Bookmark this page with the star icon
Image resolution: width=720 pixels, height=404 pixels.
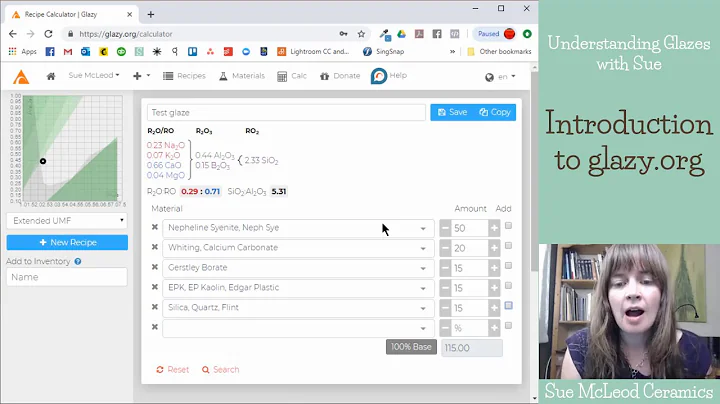pos(361,34)
